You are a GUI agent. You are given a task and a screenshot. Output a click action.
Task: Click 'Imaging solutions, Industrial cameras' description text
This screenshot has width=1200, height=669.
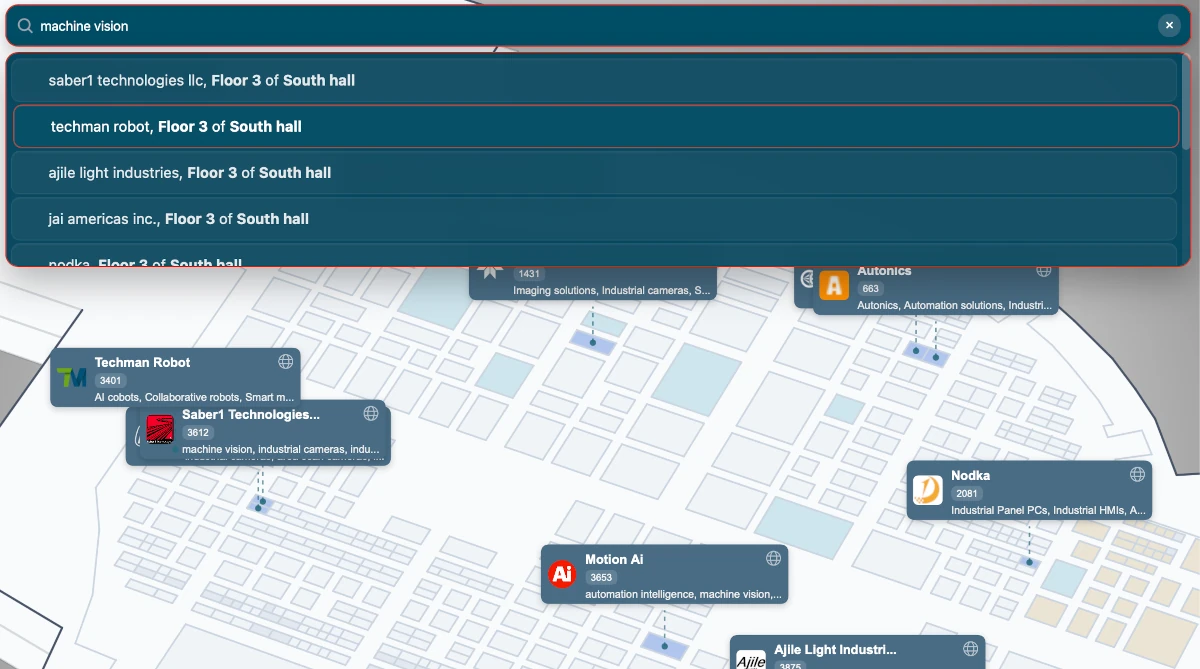point(613,290)
